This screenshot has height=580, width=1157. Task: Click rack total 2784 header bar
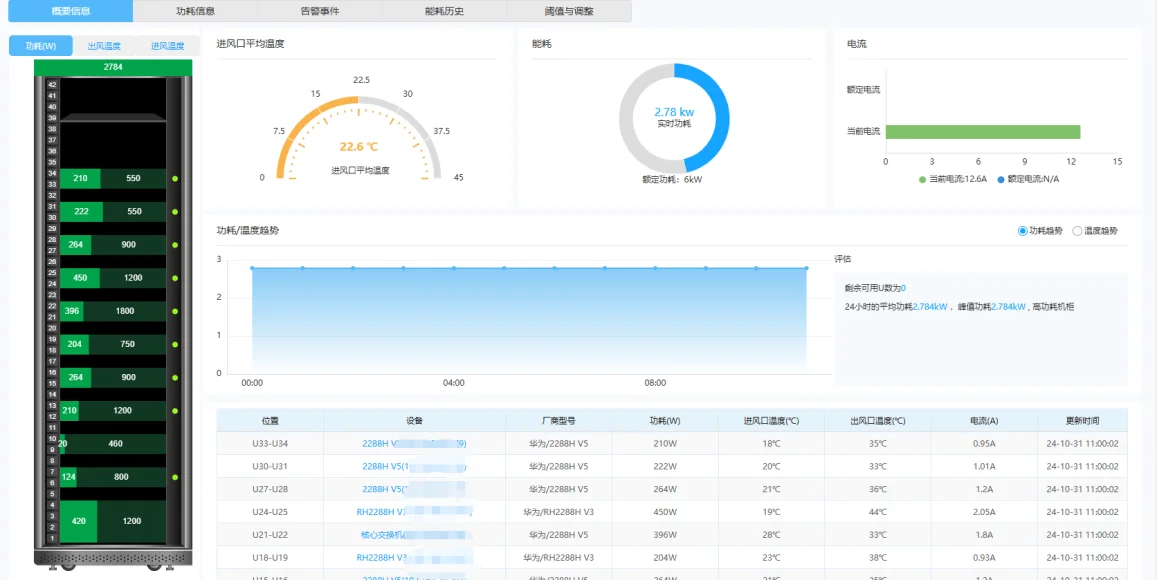point(113,67)
